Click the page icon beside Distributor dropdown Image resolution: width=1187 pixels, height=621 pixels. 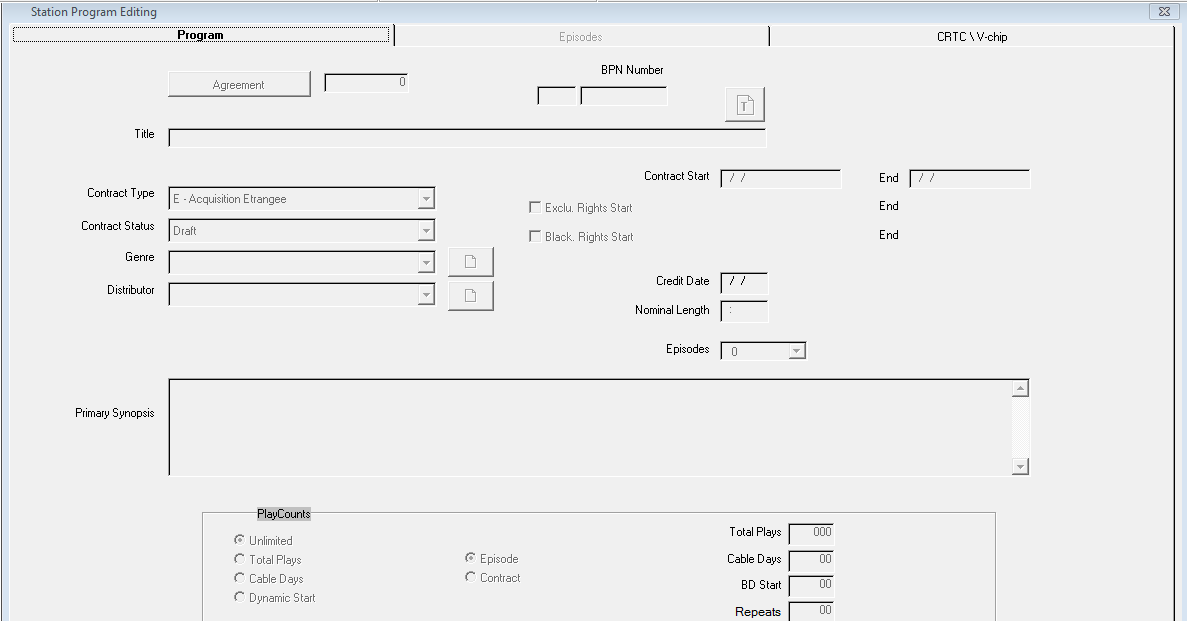pyautogui.click(x=470, y=296)
